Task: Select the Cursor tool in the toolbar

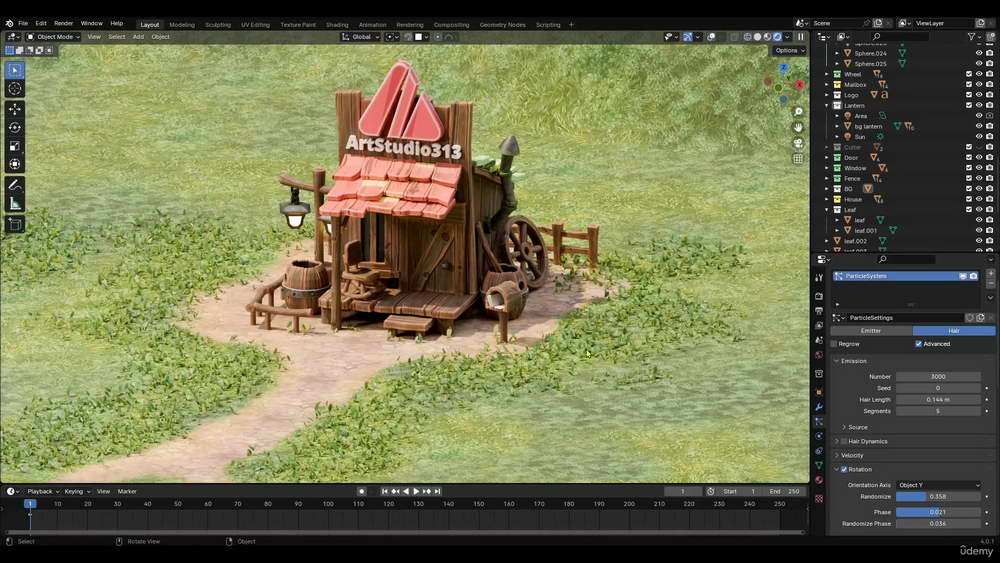Action: coord(15,89)
